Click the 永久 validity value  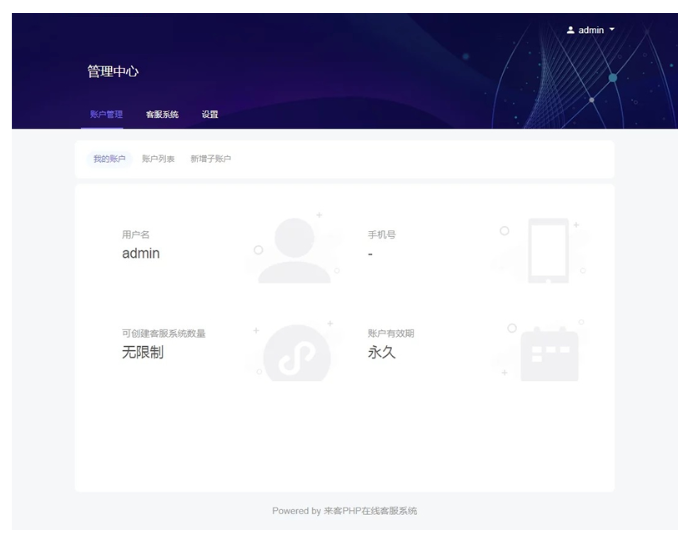click(x=382, y=352)
